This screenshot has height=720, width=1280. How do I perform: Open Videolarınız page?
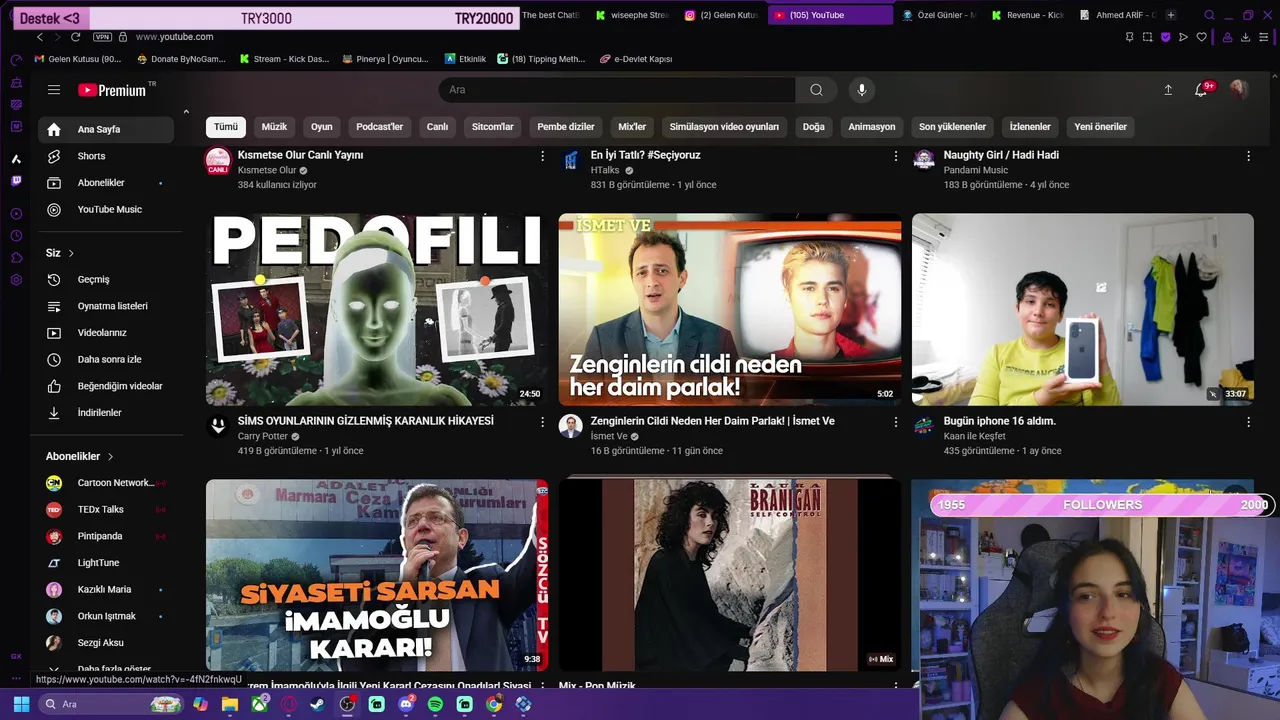click(x=106, y=333)
